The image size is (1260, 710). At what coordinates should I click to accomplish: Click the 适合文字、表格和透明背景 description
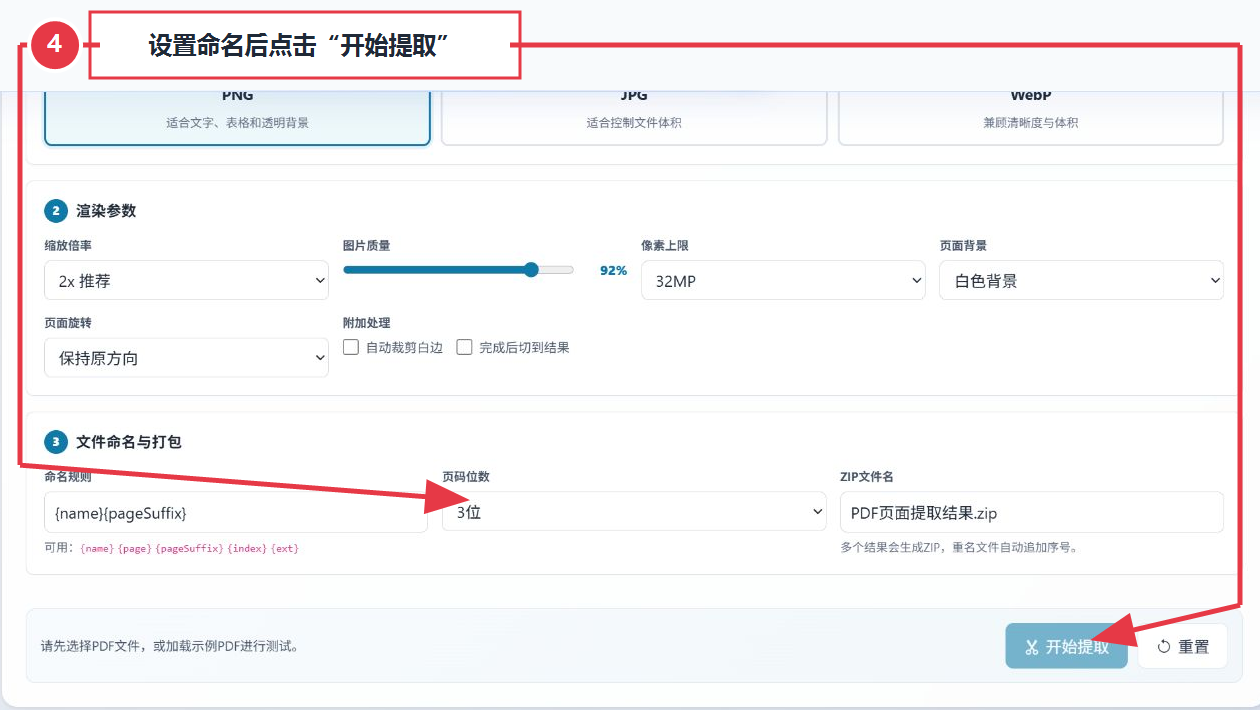(x=238, y=123)
